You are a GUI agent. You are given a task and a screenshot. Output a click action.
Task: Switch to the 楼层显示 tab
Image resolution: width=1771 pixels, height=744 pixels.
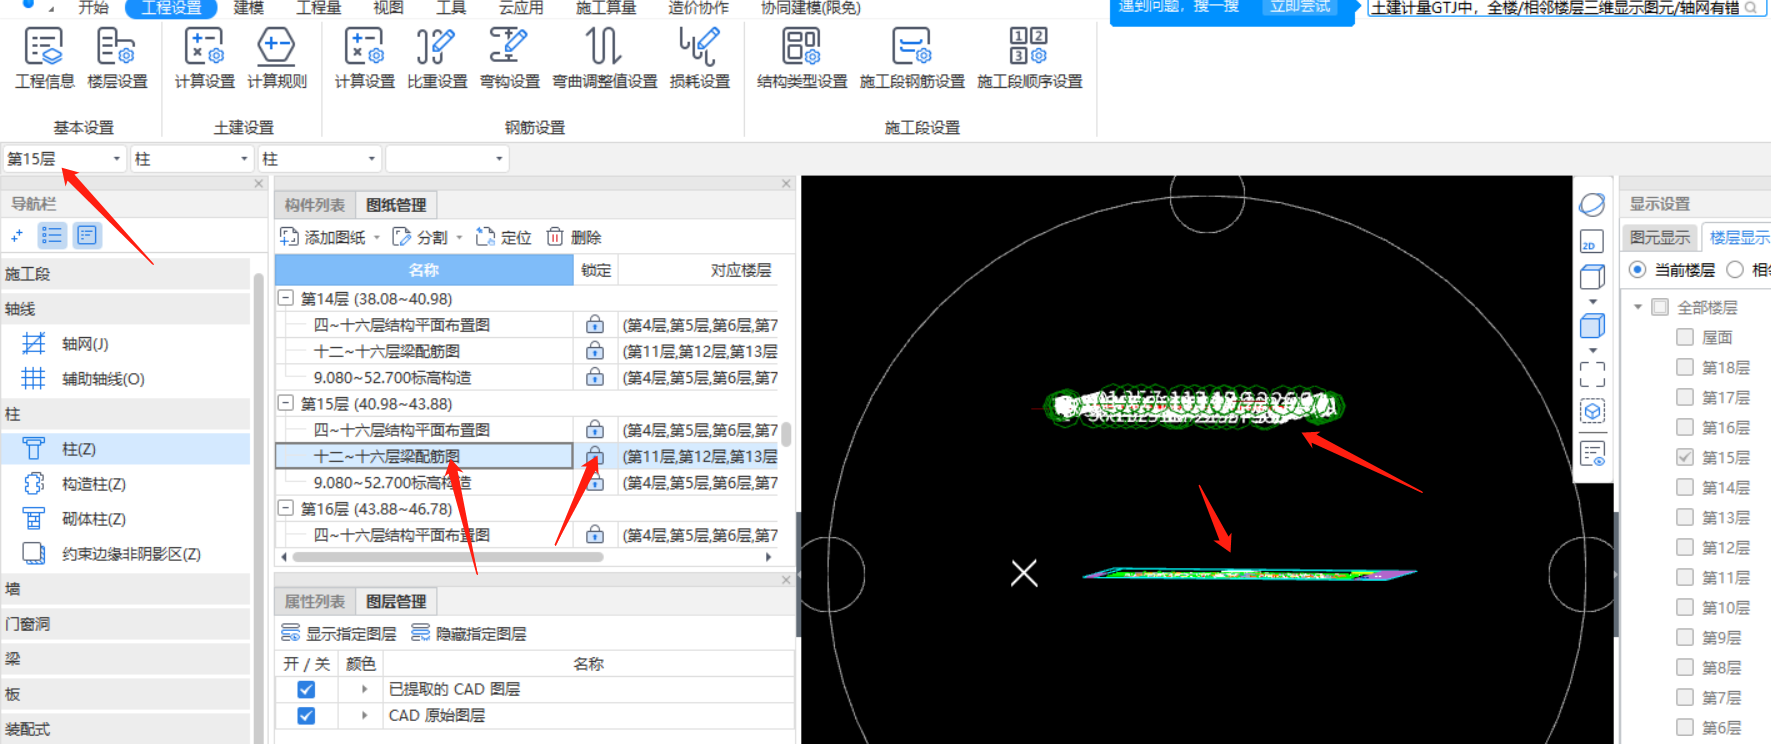point(1739,237)
